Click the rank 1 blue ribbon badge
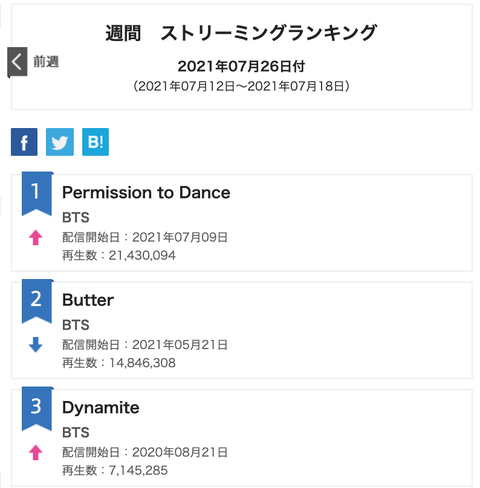Viewport: 480px width, 488px height. click(37, 194)
